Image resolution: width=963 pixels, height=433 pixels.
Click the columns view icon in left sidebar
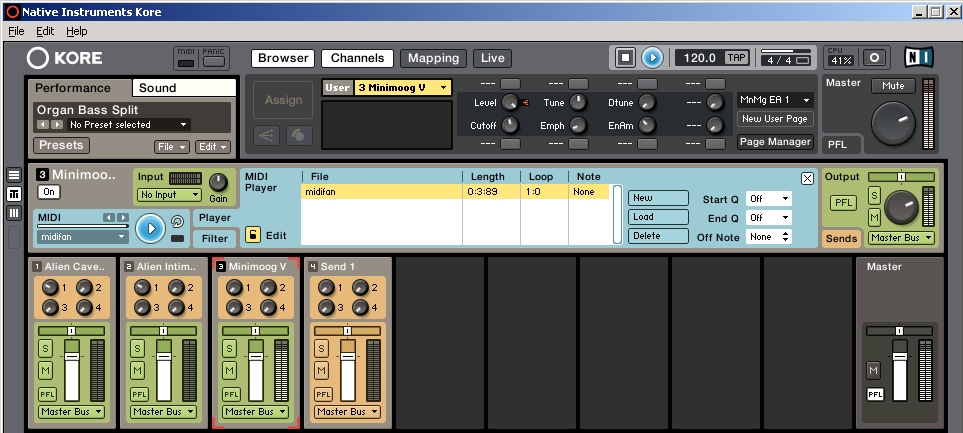click(14, 213)
